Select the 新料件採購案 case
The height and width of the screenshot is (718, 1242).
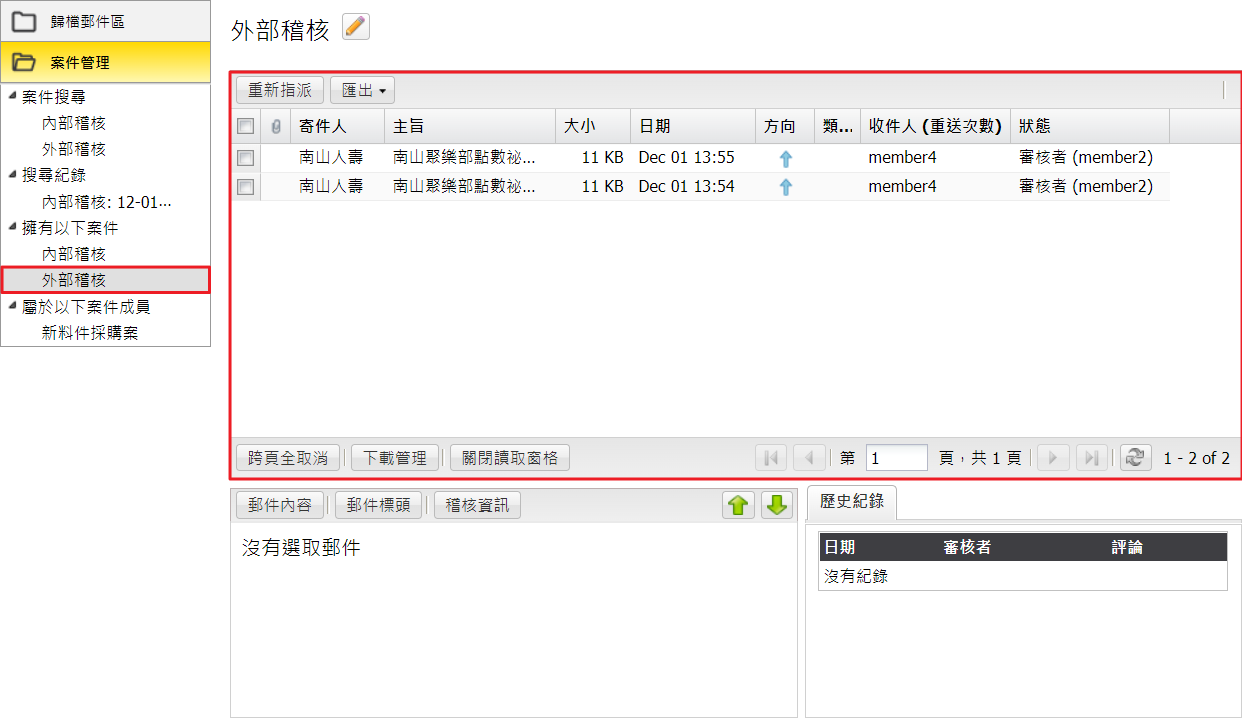(90, 333)
